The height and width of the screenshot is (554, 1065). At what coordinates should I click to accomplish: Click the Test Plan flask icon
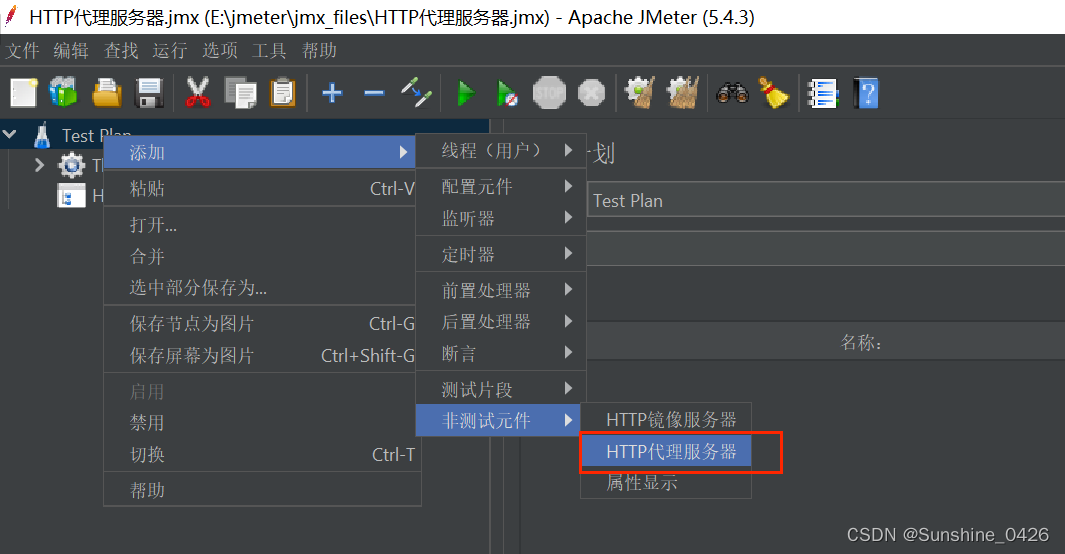click(x=42, y=135)
